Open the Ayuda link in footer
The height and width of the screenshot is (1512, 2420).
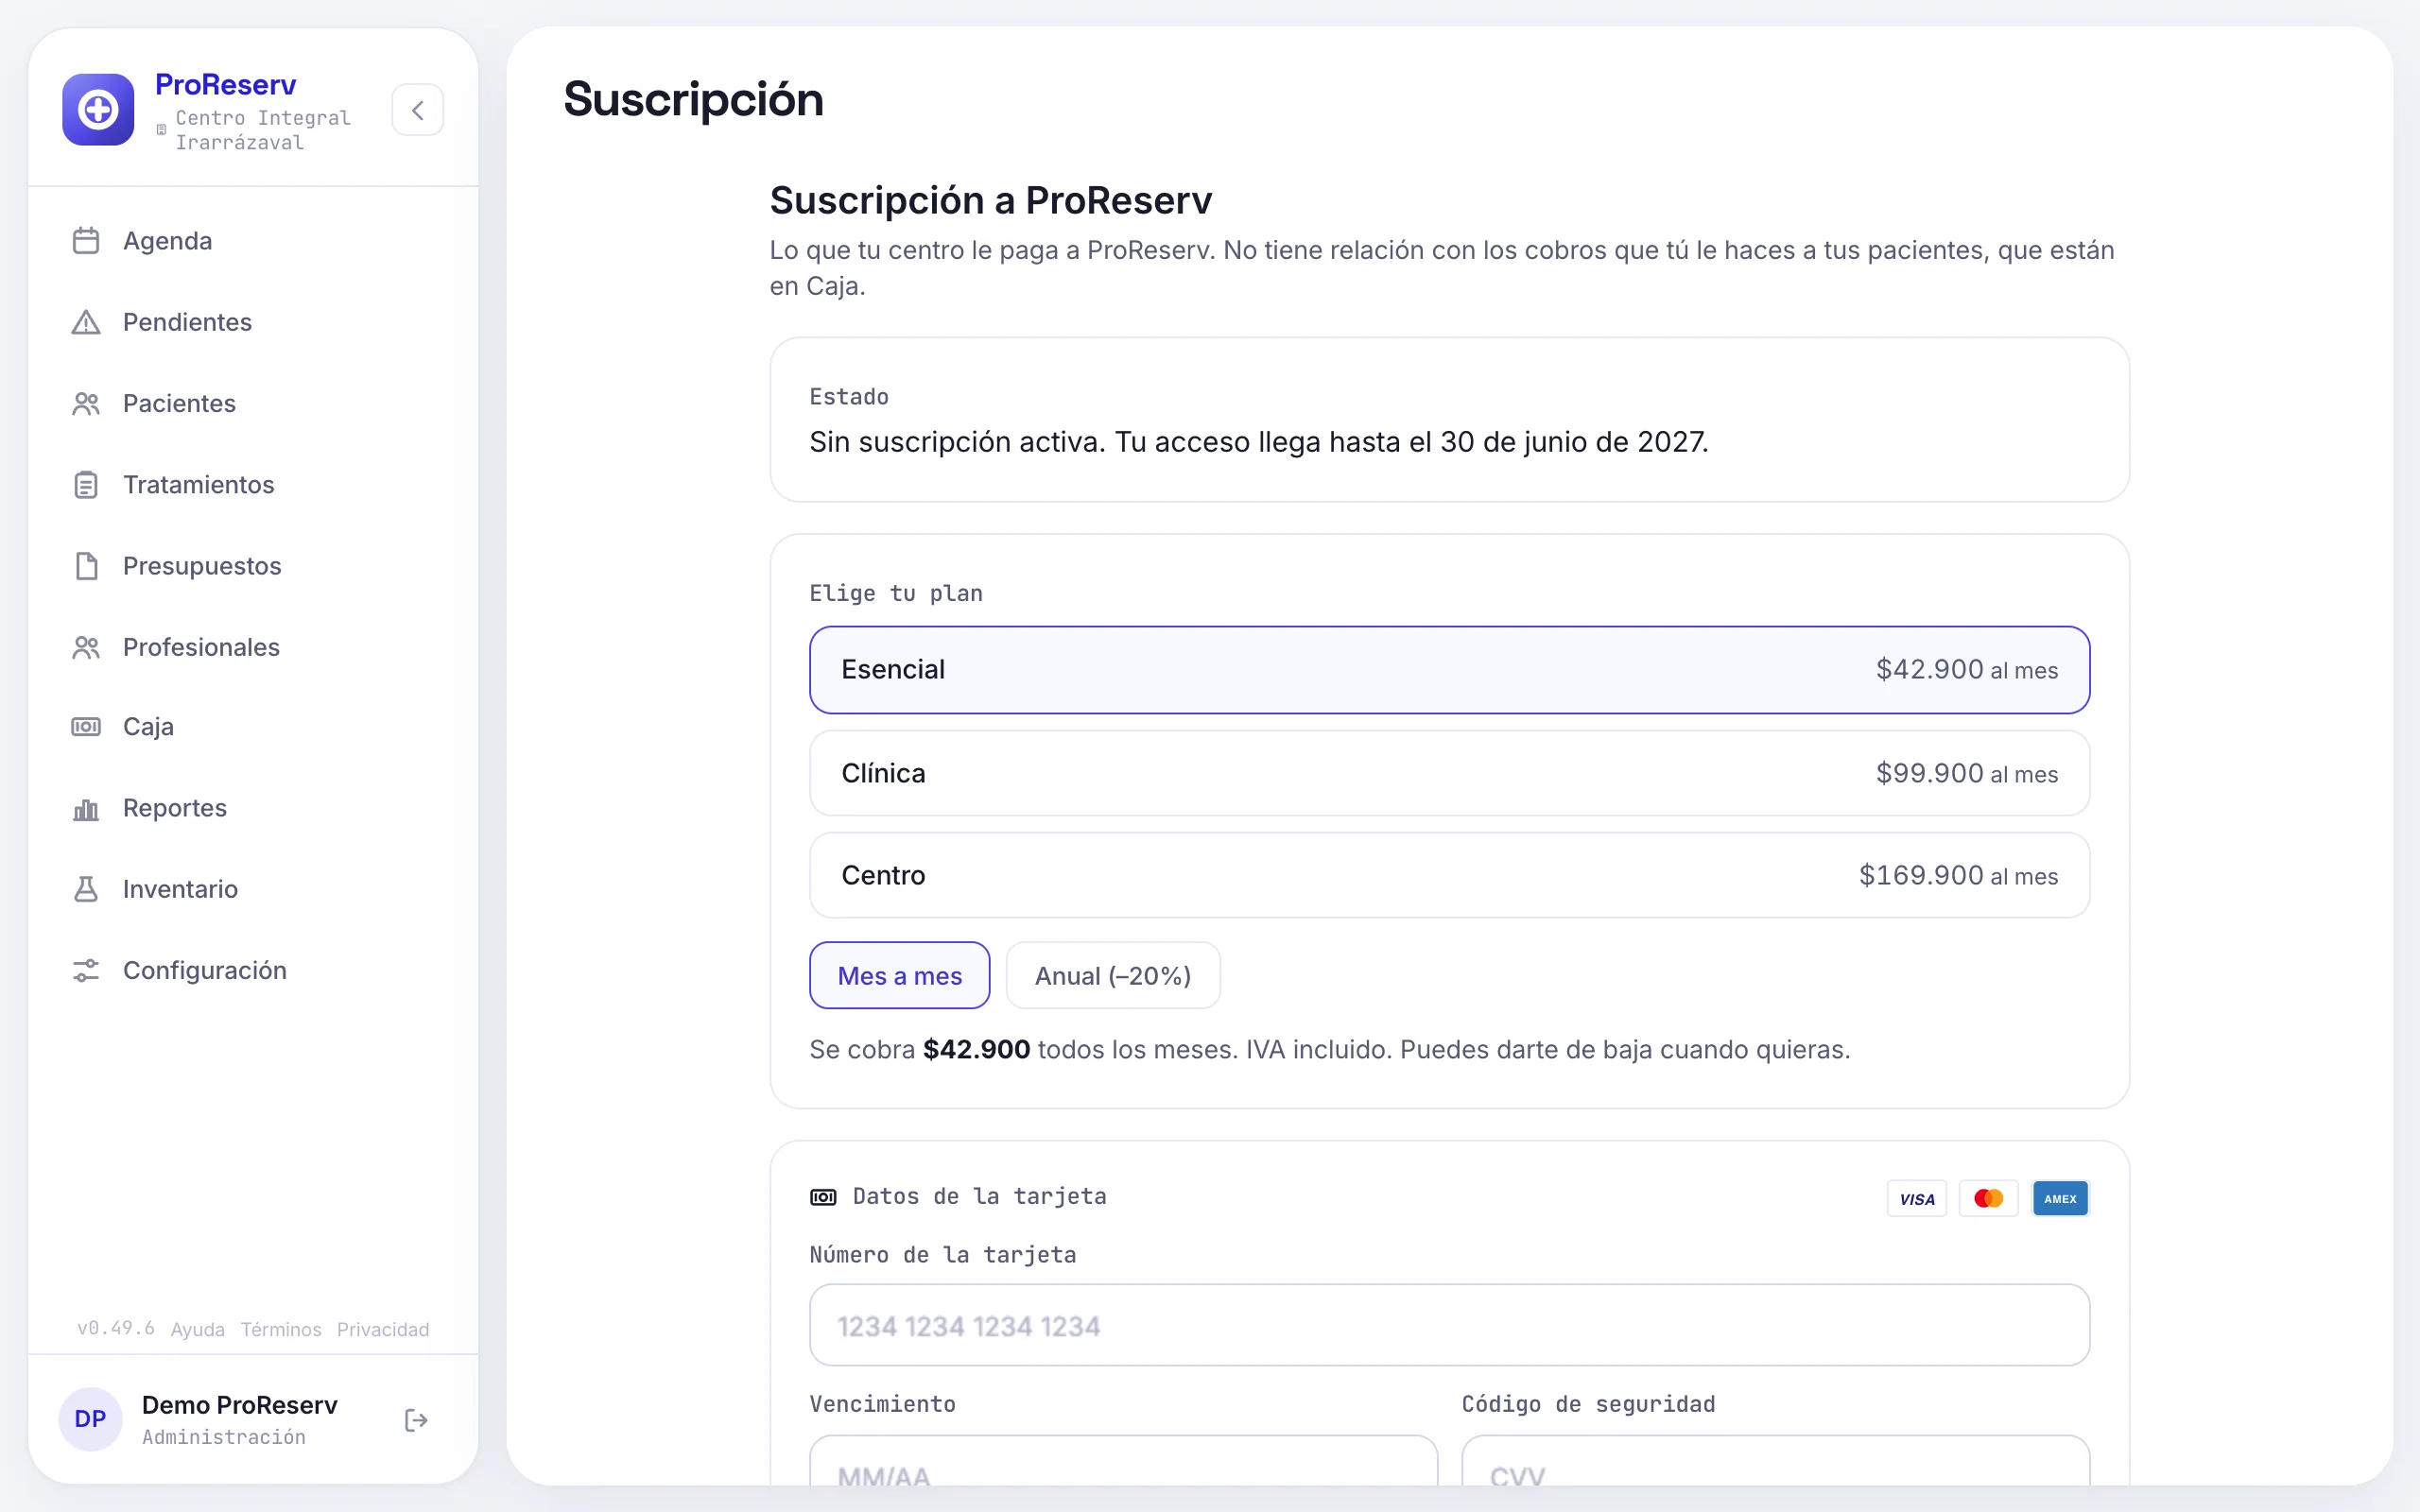(x=198, y=1329)
